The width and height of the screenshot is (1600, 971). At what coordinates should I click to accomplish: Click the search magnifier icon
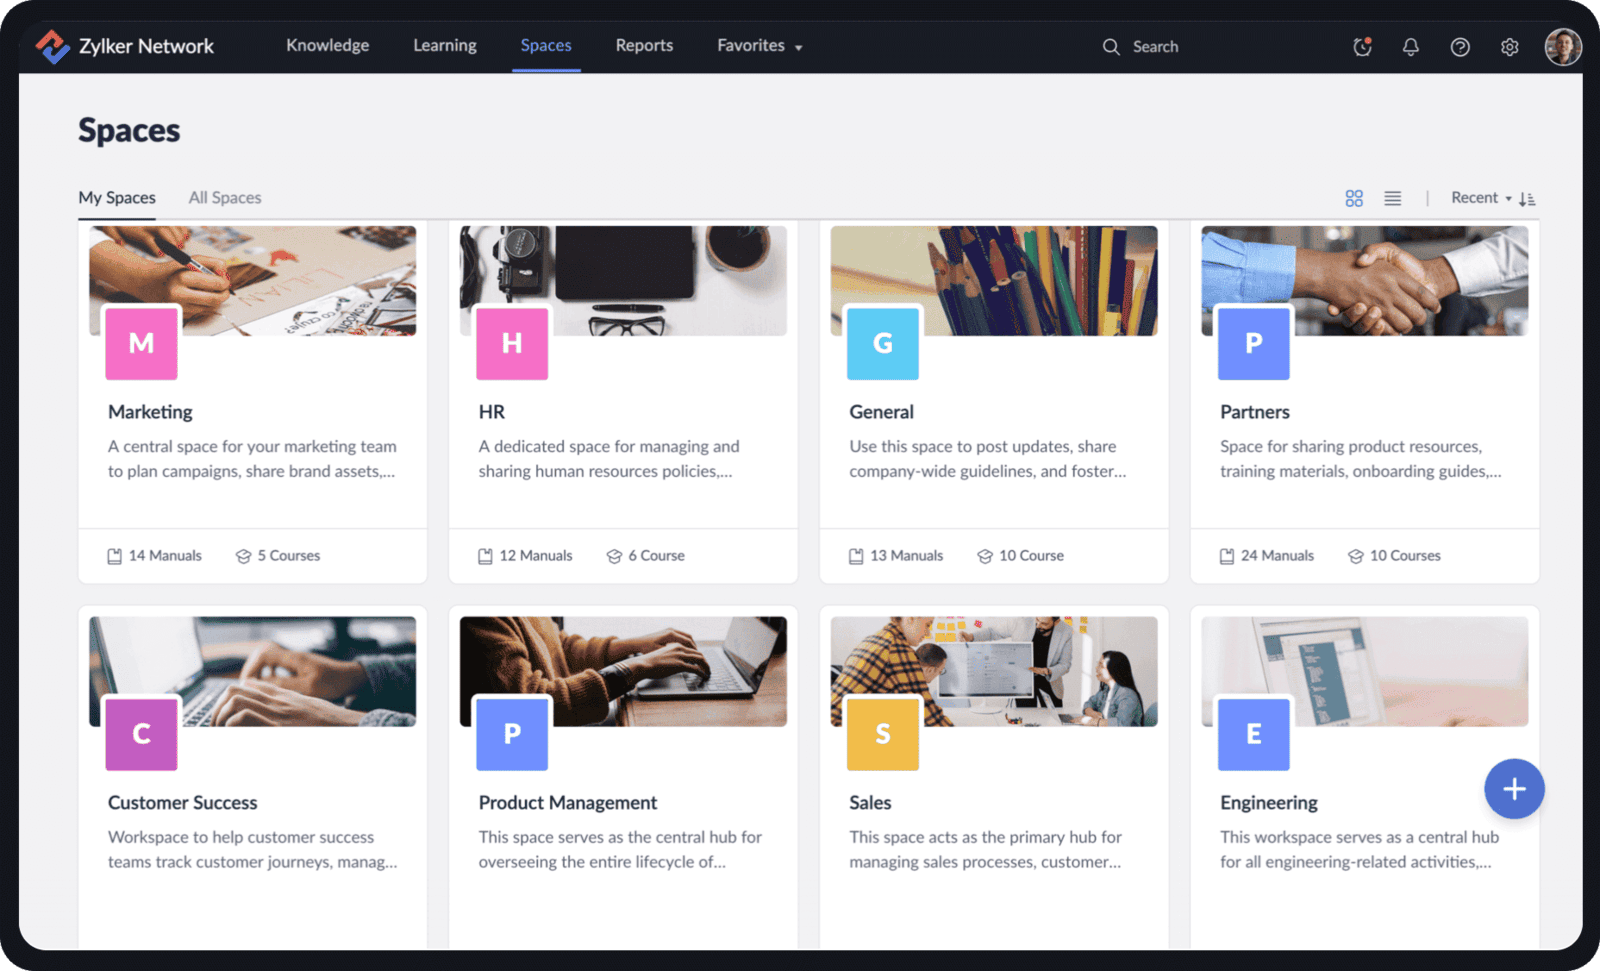point(1110,46)
